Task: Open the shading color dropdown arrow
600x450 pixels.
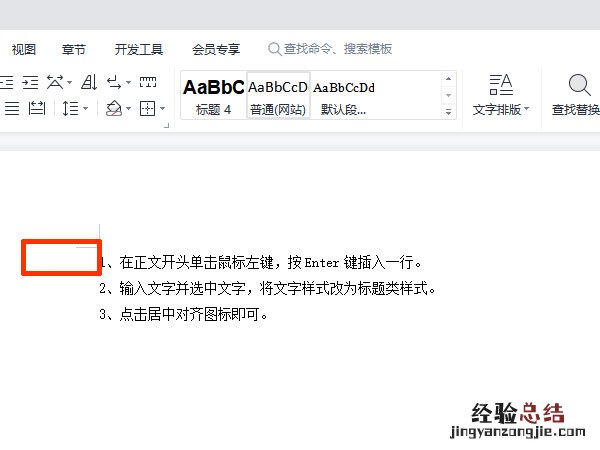Action: point(128,108)
